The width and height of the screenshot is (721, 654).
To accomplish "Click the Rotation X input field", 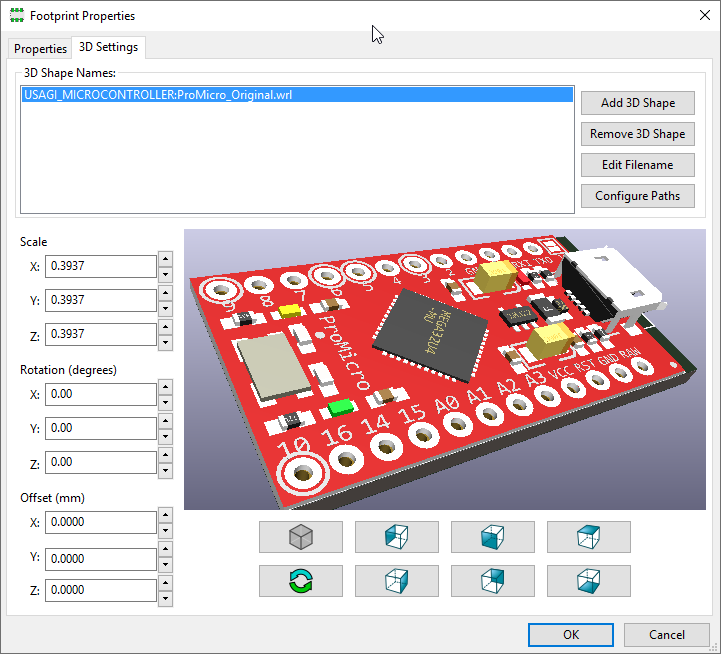I will pos(101,394).
